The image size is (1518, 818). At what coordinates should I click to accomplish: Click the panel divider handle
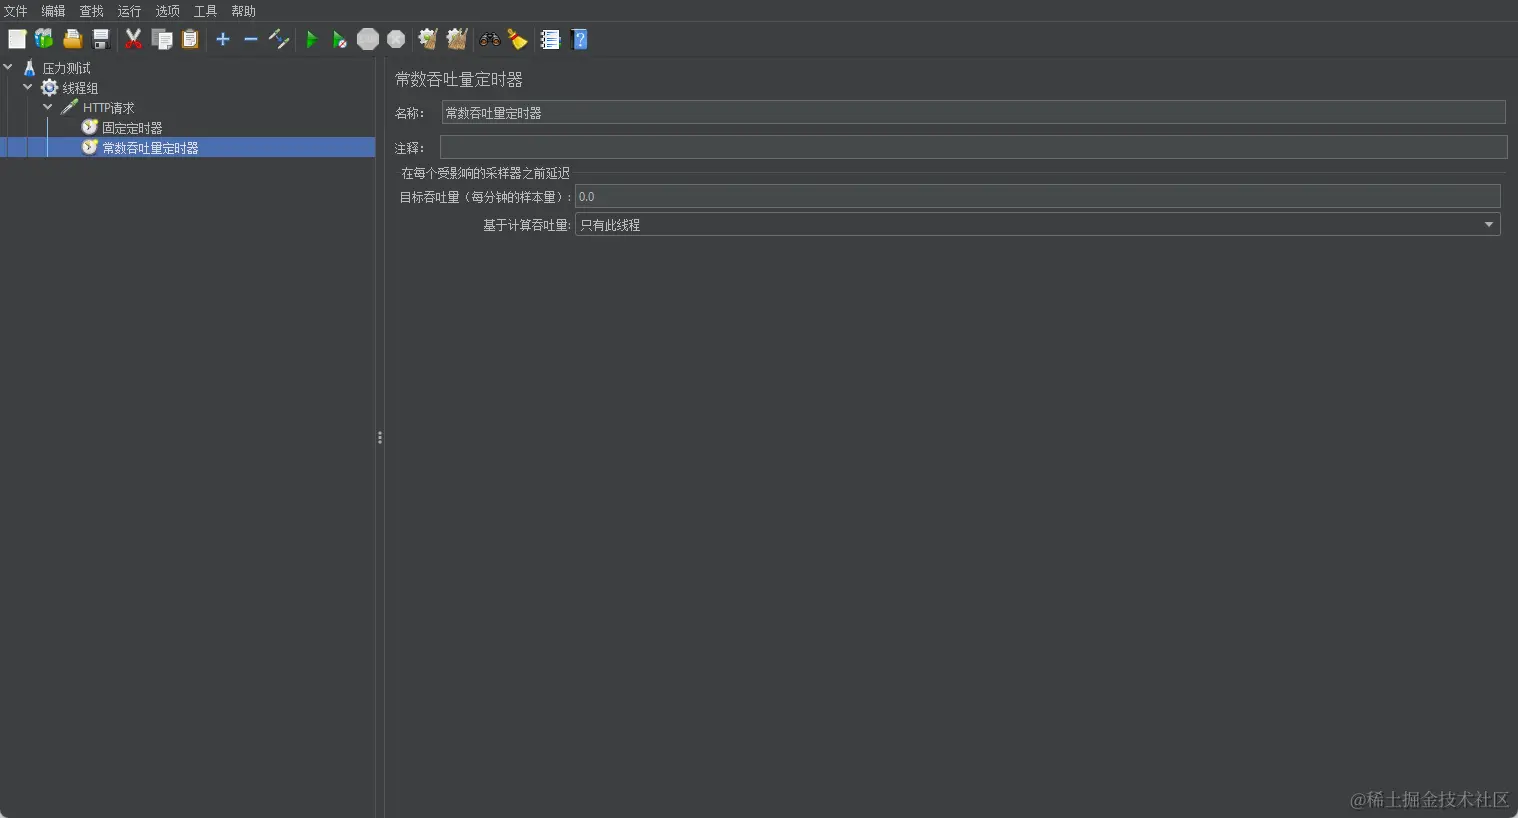coord(380,438)
